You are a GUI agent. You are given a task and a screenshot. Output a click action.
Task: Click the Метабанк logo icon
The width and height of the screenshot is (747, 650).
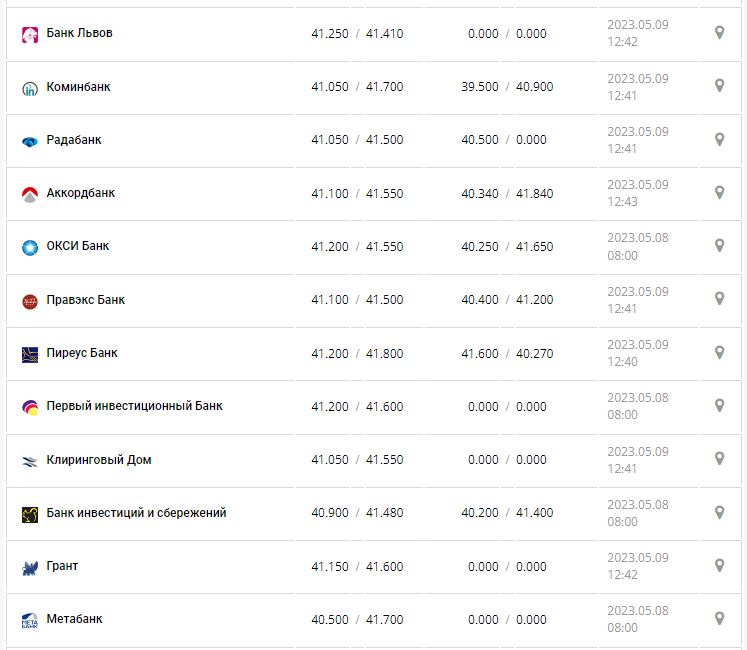tap(29, 621)
